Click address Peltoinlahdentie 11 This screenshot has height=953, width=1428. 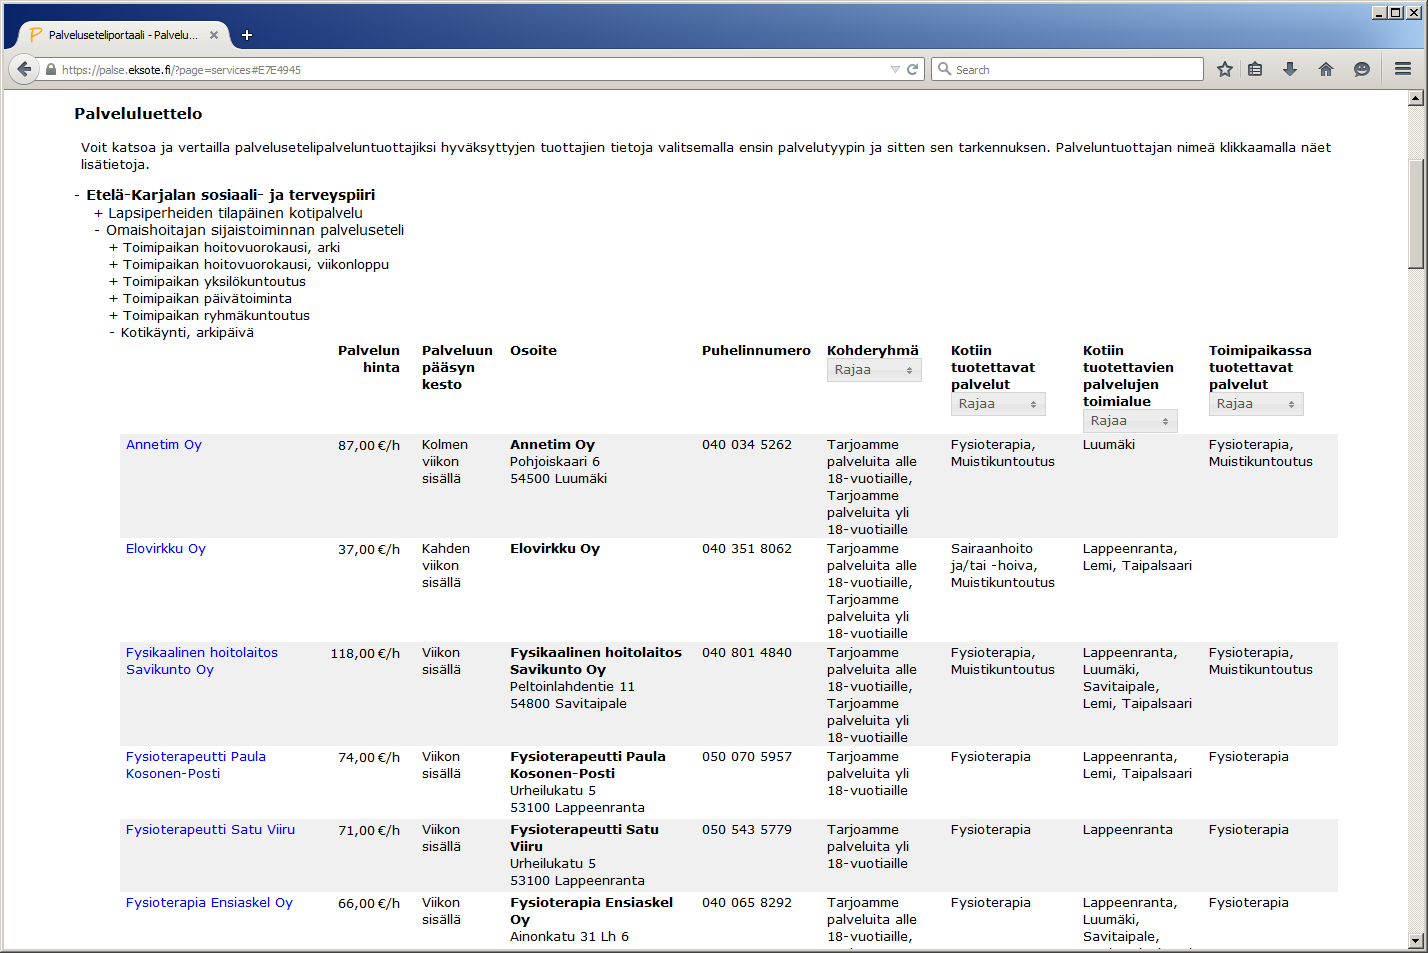pos(572,687)
